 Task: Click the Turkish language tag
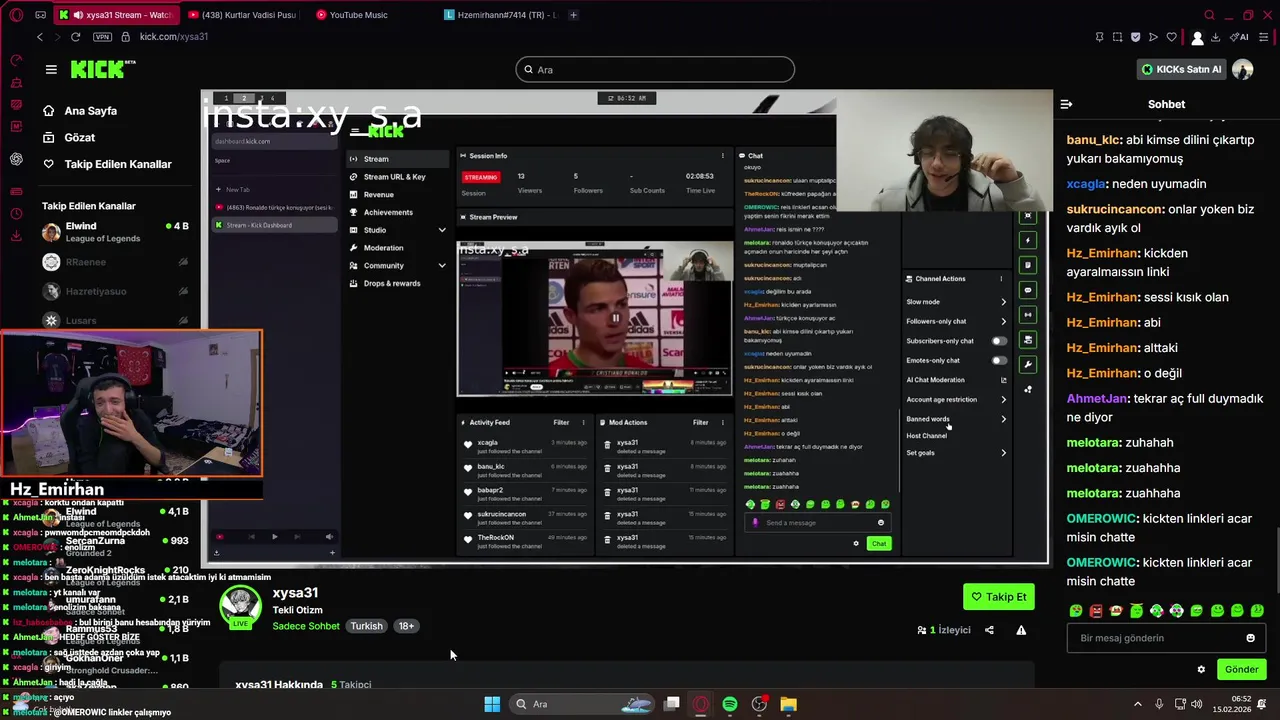(x=366, y=626)
